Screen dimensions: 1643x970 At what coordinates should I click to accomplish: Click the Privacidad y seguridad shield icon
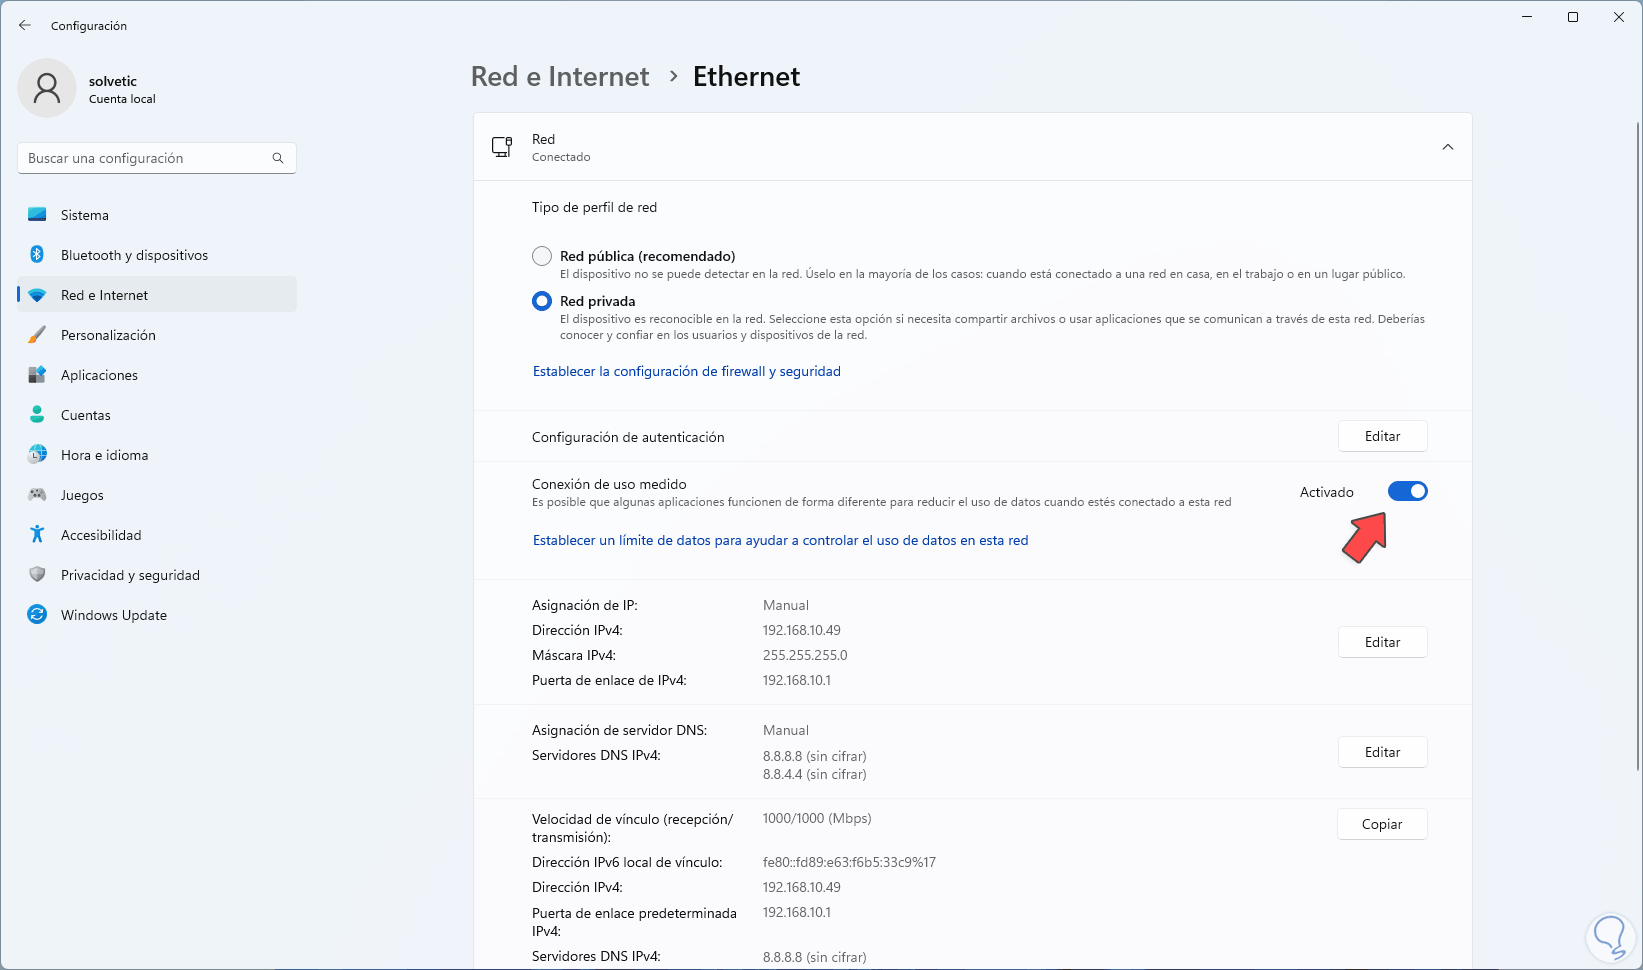(37, 575)
